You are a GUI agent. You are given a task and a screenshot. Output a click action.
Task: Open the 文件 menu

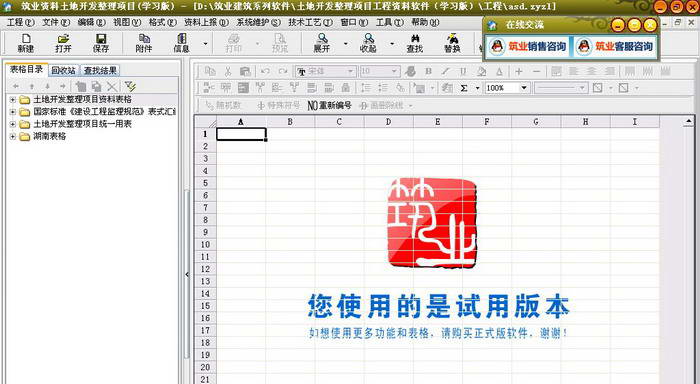56,22
